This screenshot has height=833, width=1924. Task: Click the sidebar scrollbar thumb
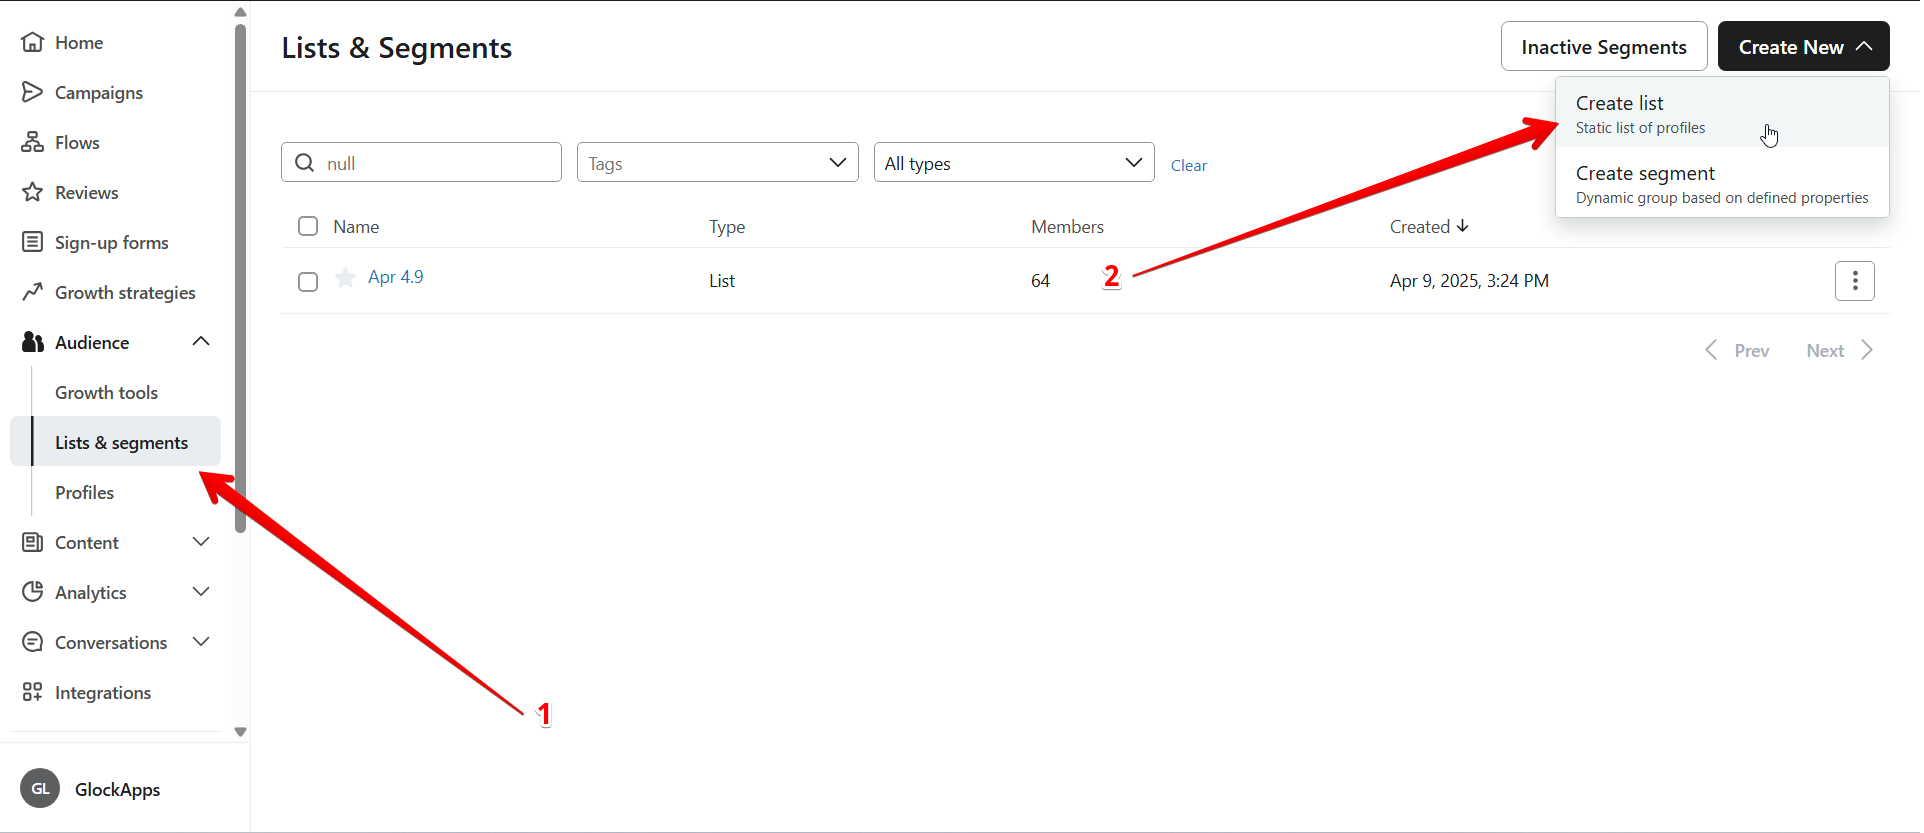240,278
